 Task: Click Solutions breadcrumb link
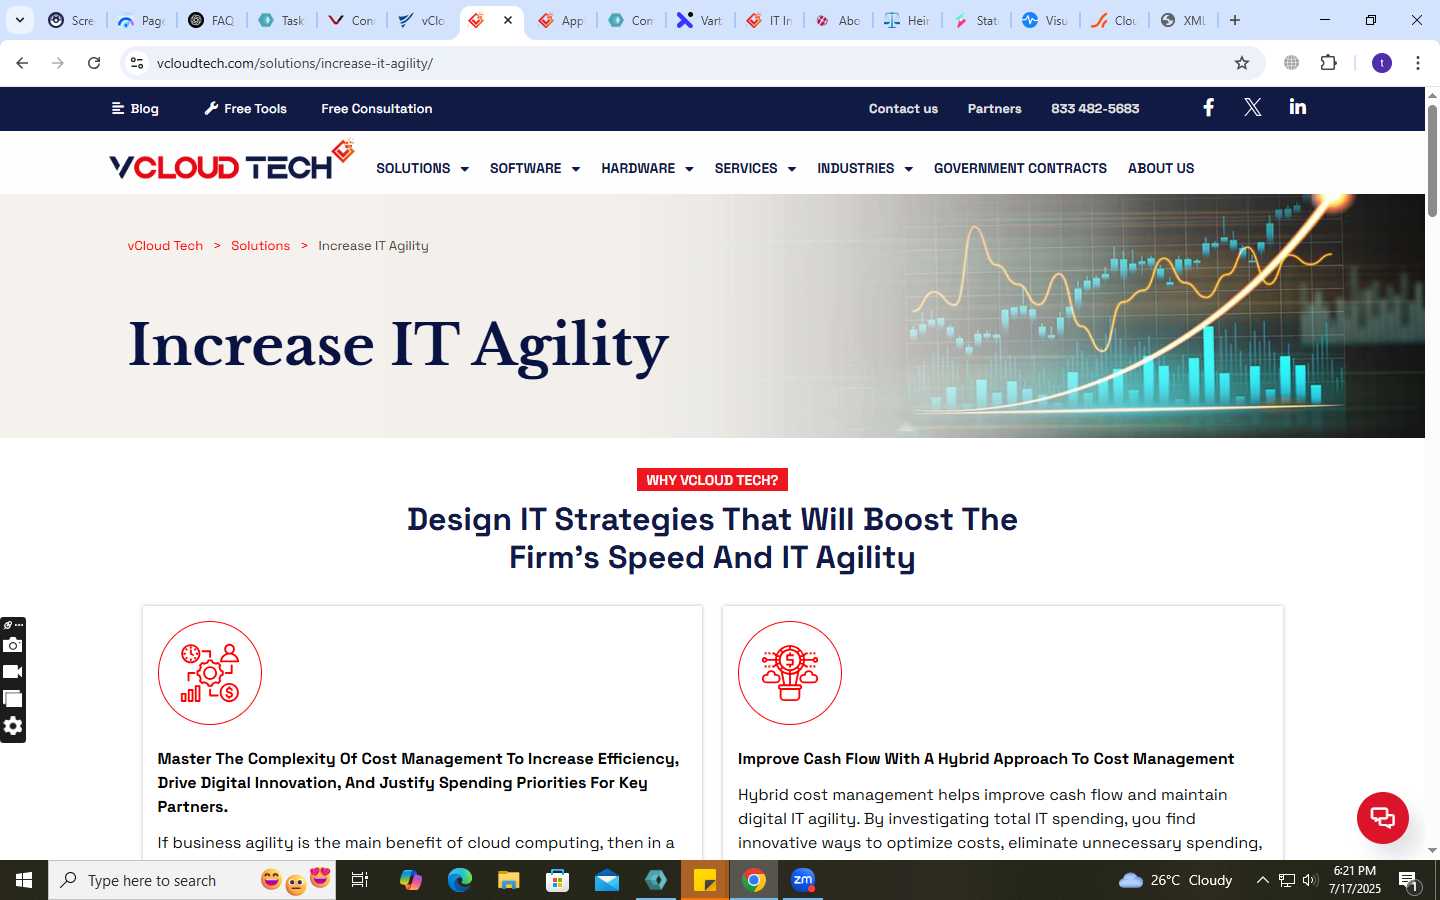tap(260, 245)
